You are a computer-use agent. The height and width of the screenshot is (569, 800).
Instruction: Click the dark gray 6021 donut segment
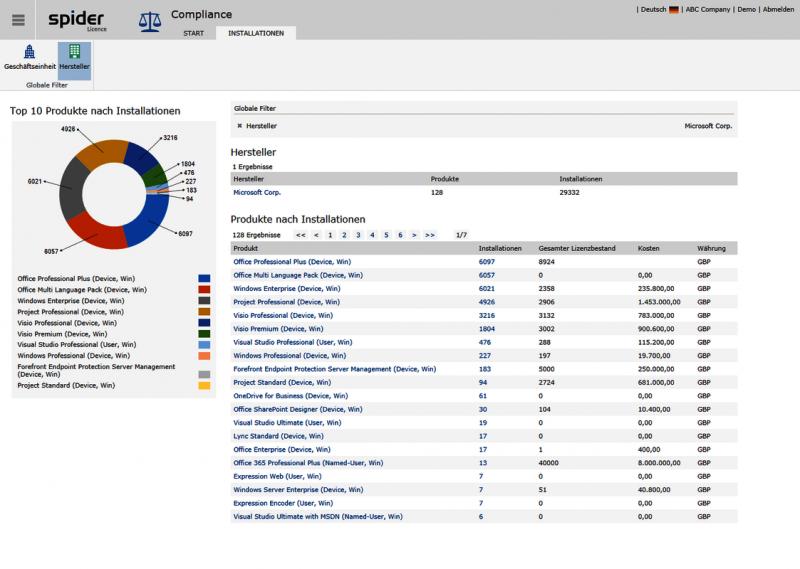point(71,188)
